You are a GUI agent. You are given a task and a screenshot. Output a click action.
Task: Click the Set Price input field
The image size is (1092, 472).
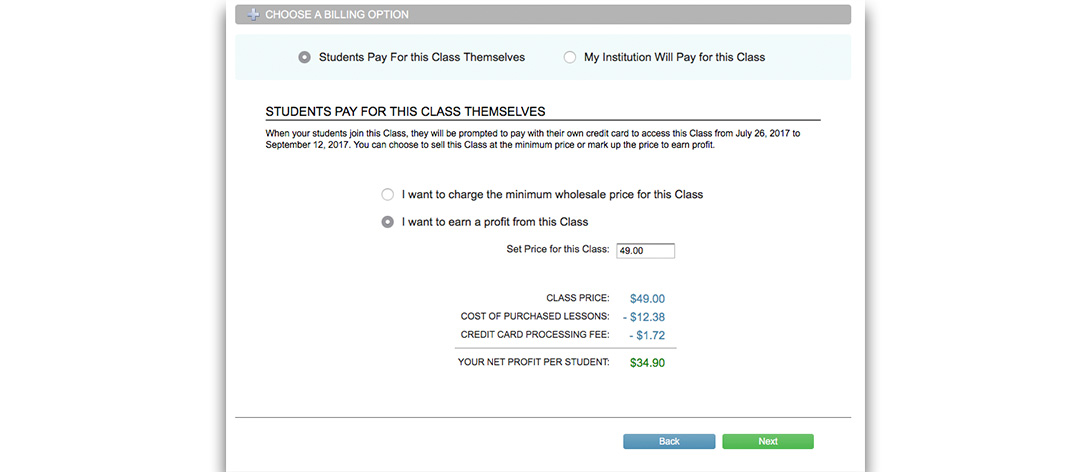(645, 251)
